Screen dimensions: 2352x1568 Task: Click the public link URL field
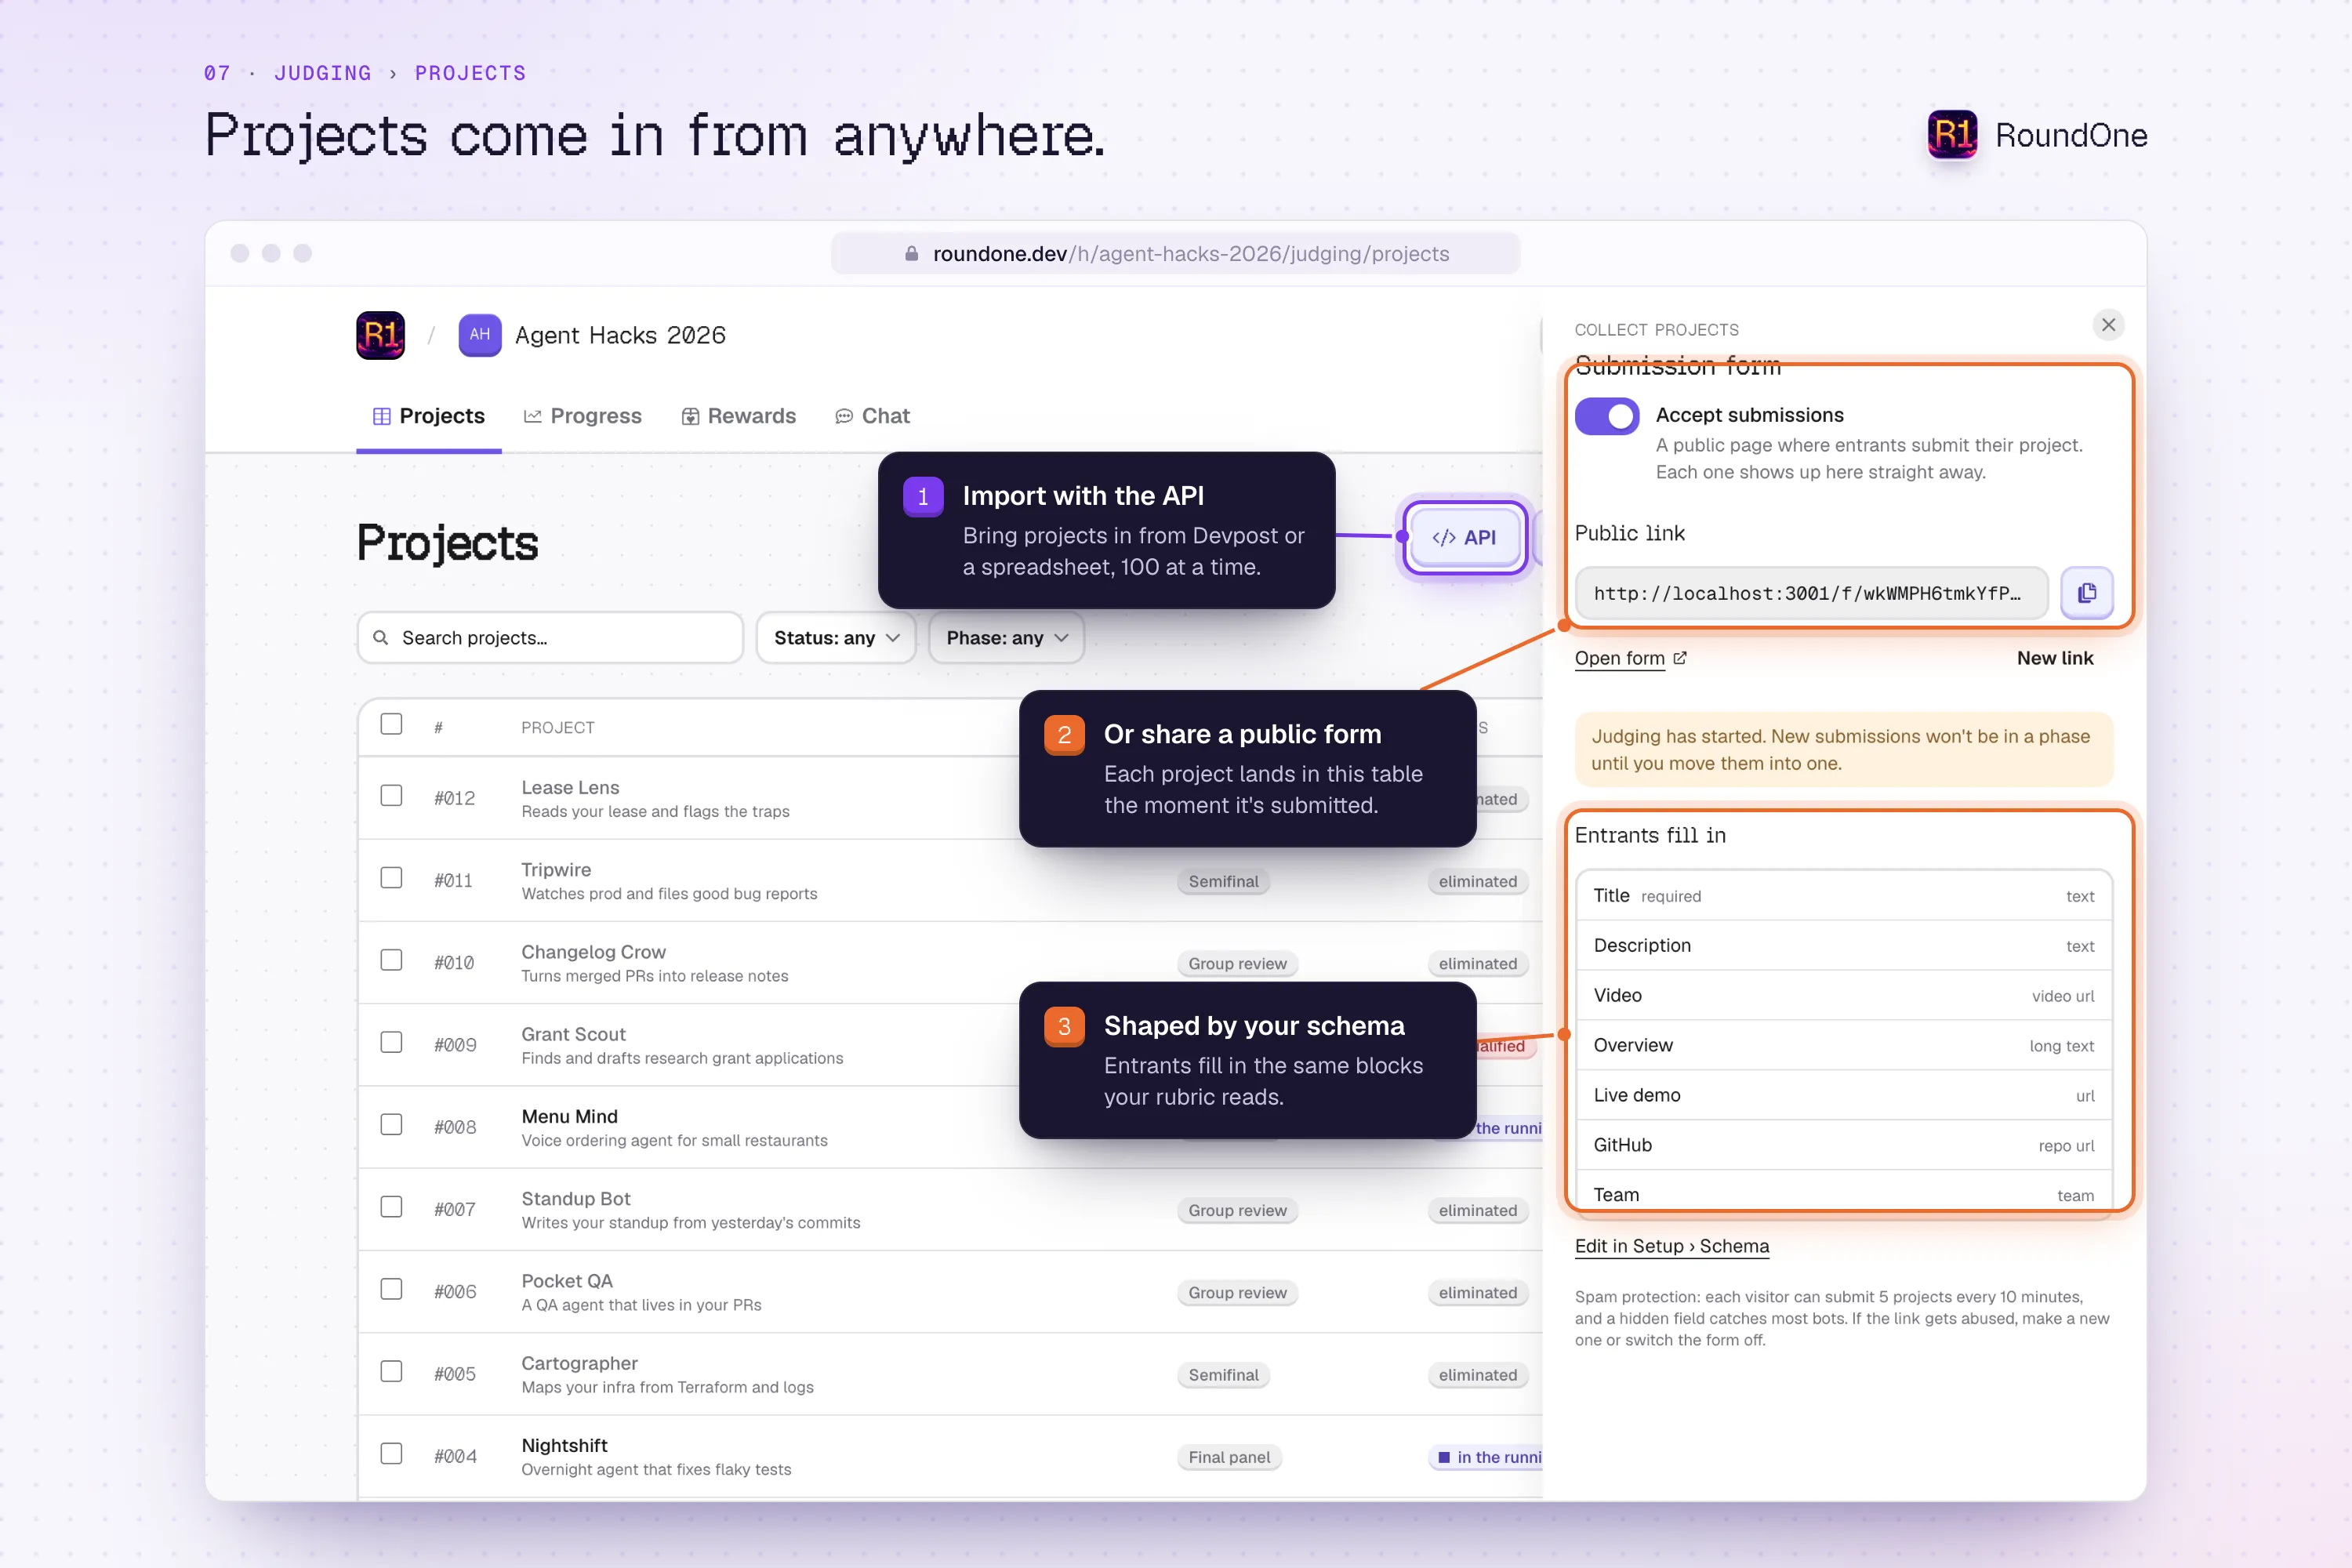pyautogui.click(x=1811, y=593)
